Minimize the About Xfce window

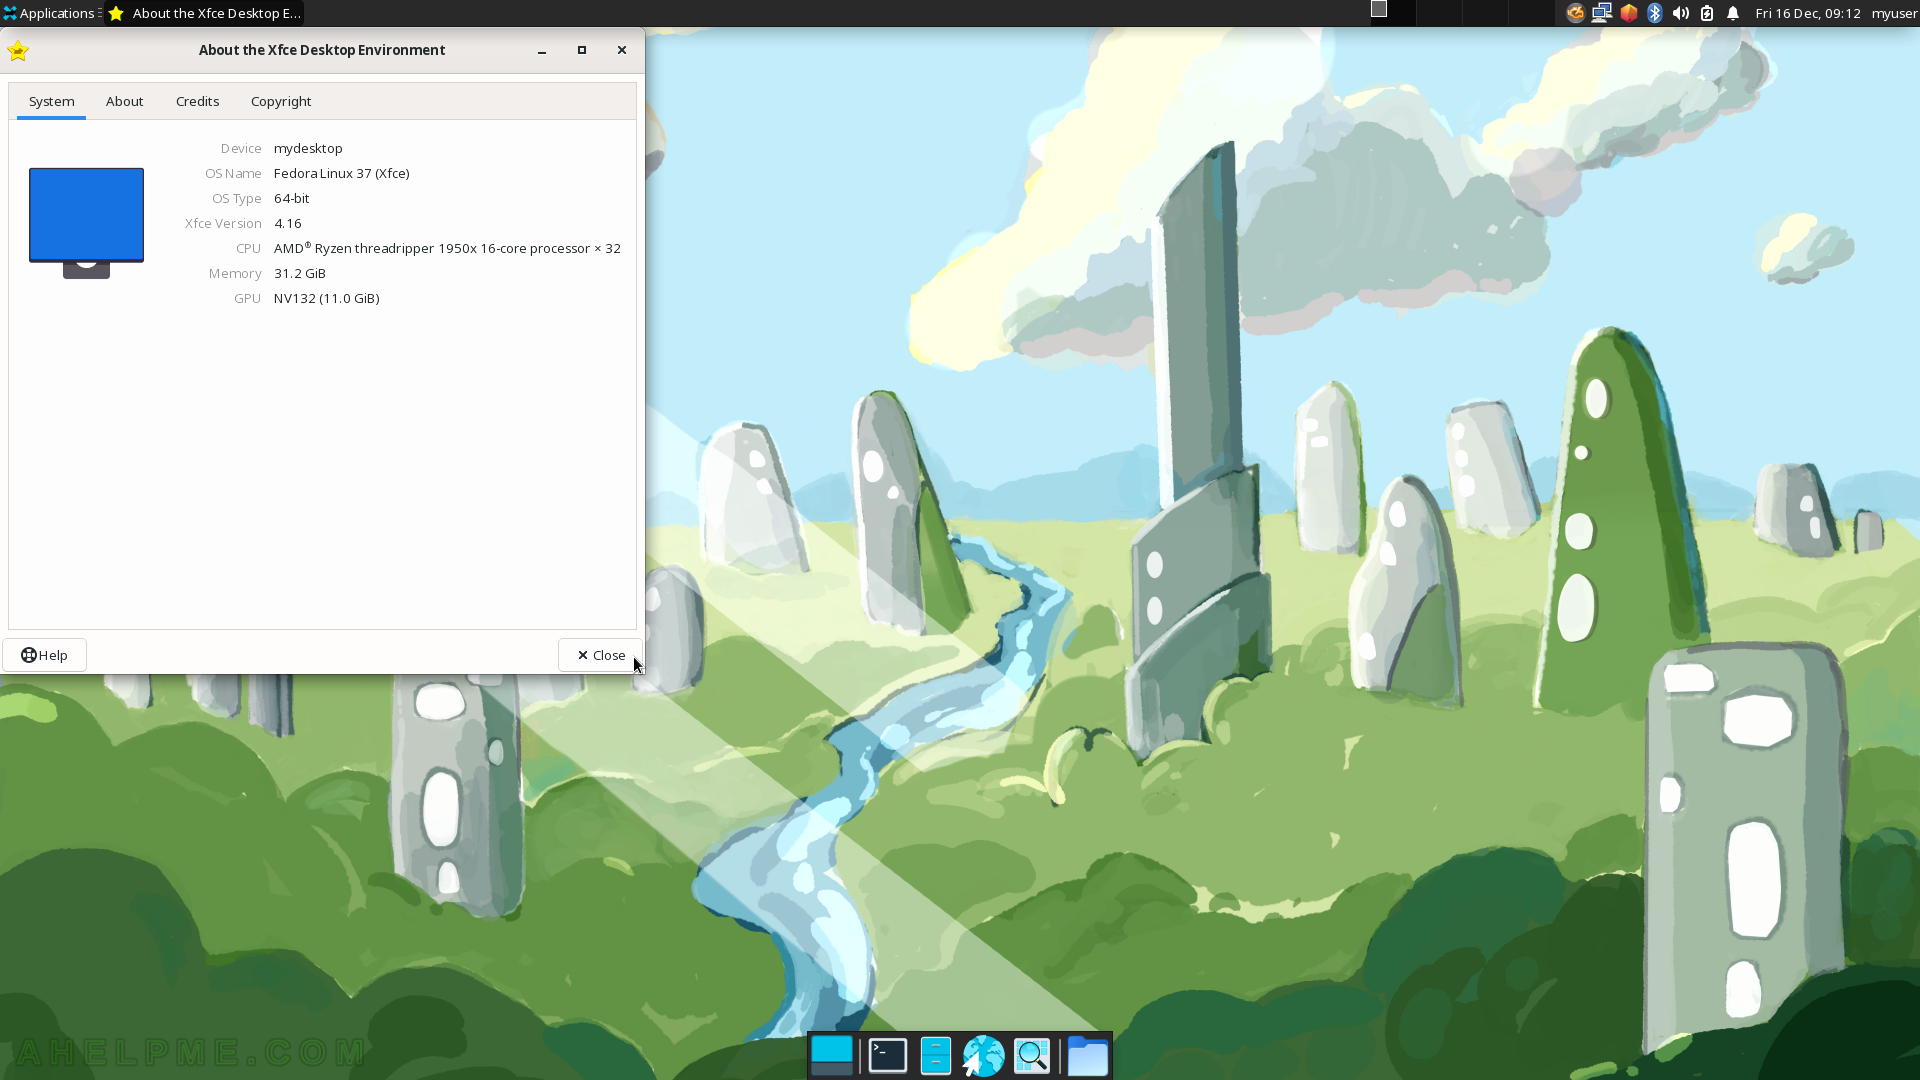pos(542,50)
